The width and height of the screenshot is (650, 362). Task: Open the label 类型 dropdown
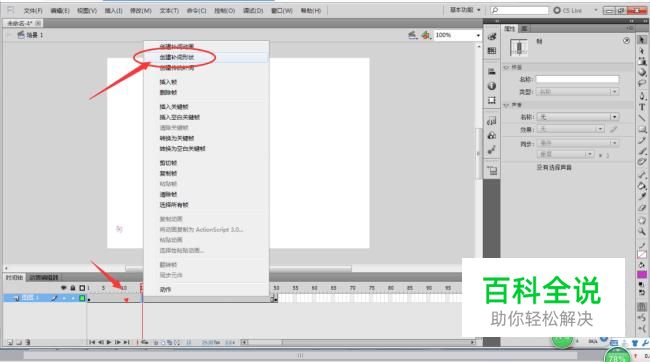pos(577,91)
